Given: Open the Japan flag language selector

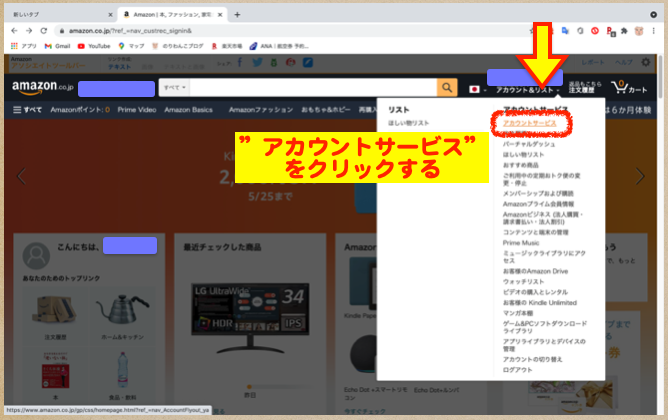Looking at the screenshot, I should click(x=477, y=89).
